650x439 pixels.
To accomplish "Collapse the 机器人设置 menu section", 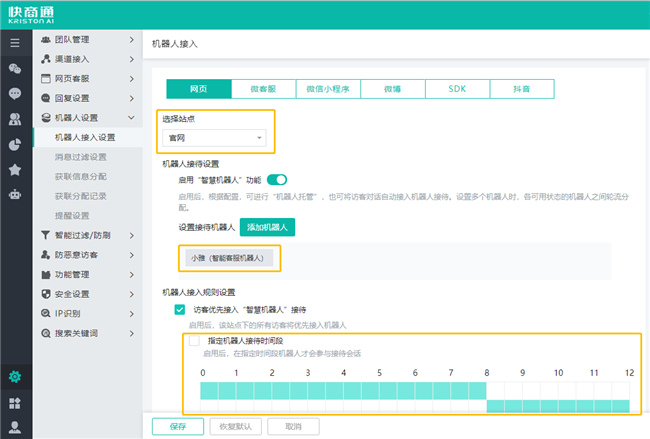I will click(85, 117).
